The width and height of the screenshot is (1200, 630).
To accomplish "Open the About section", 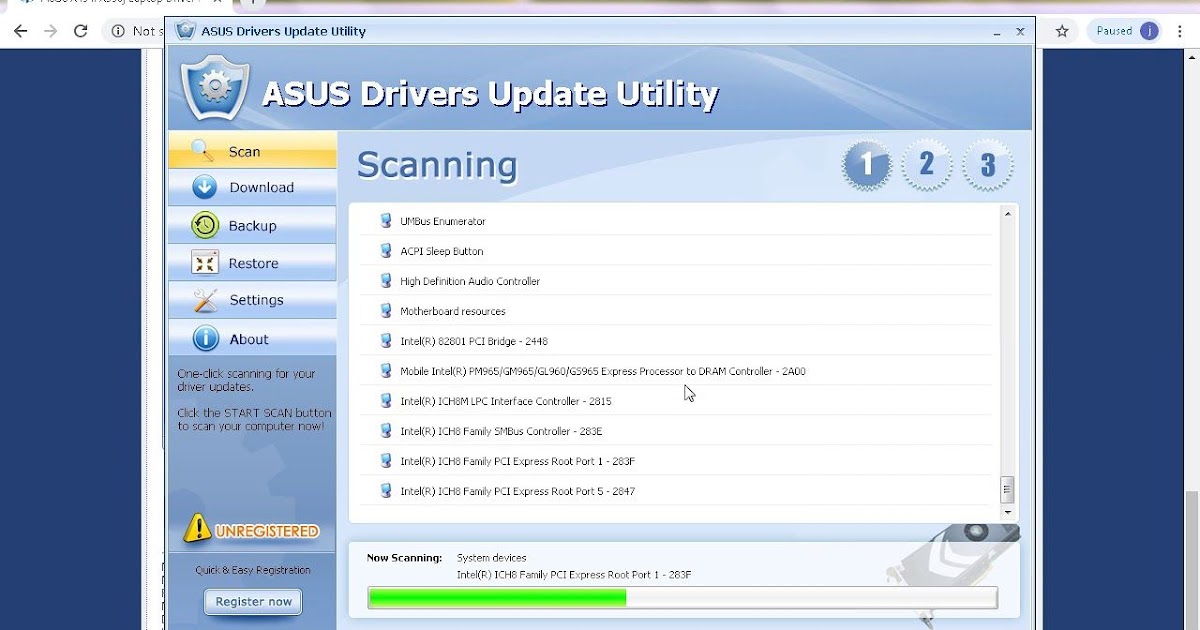I will 252,339.
